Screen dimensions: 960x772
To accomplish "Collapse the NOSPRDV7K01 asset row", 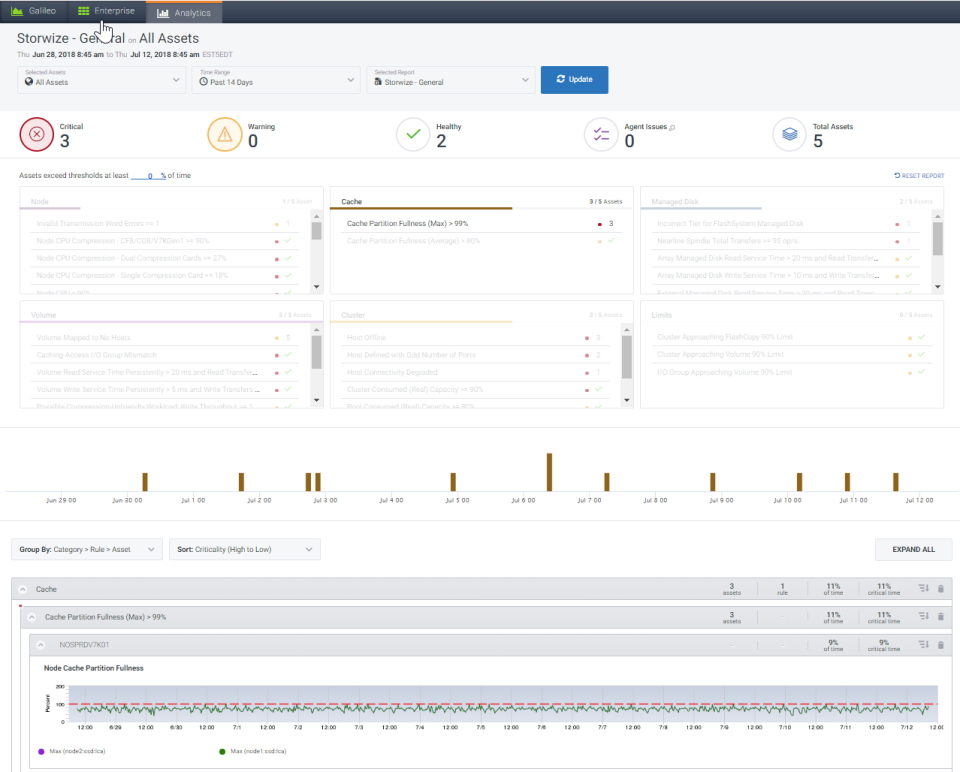I will click(40, 645).
